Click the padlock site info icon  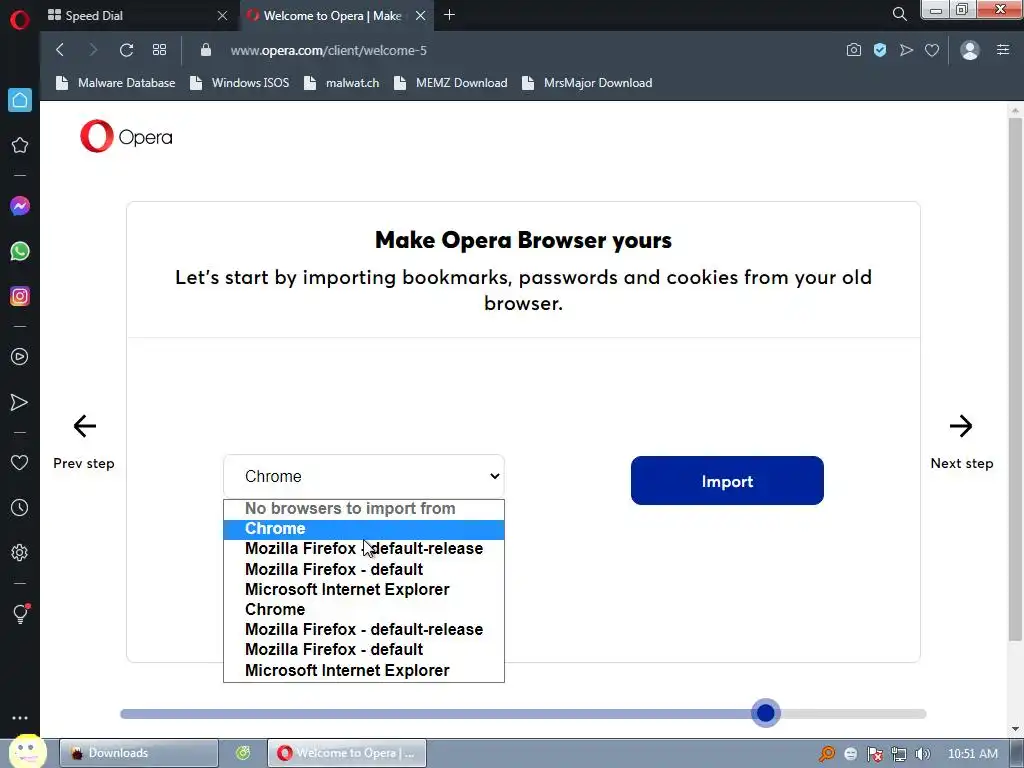tap(206, 50)
